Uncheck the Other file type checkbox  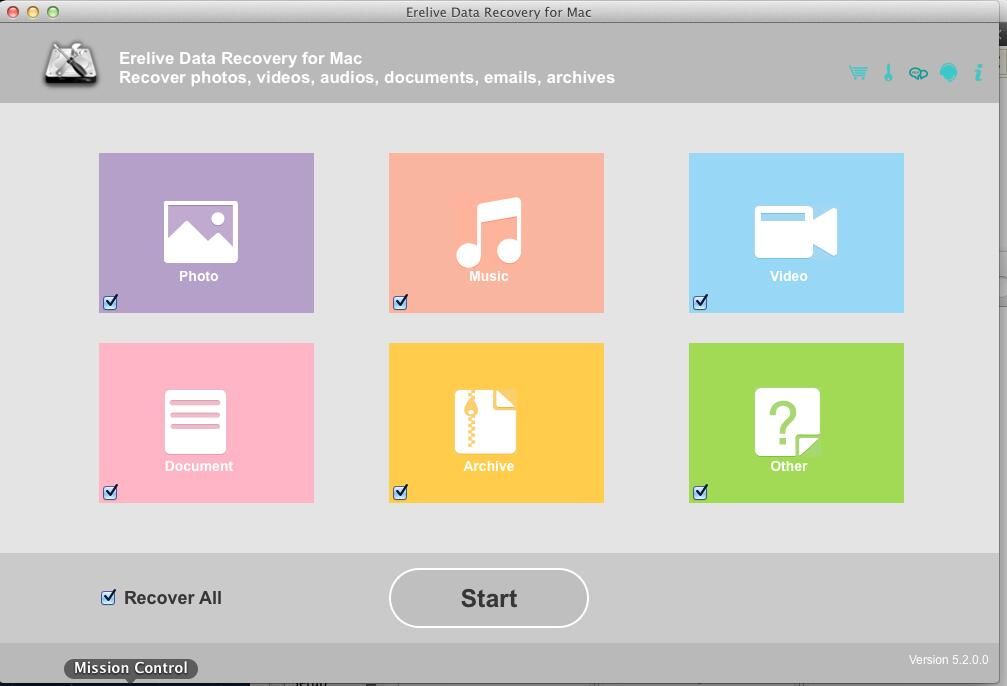pos(701,492)
